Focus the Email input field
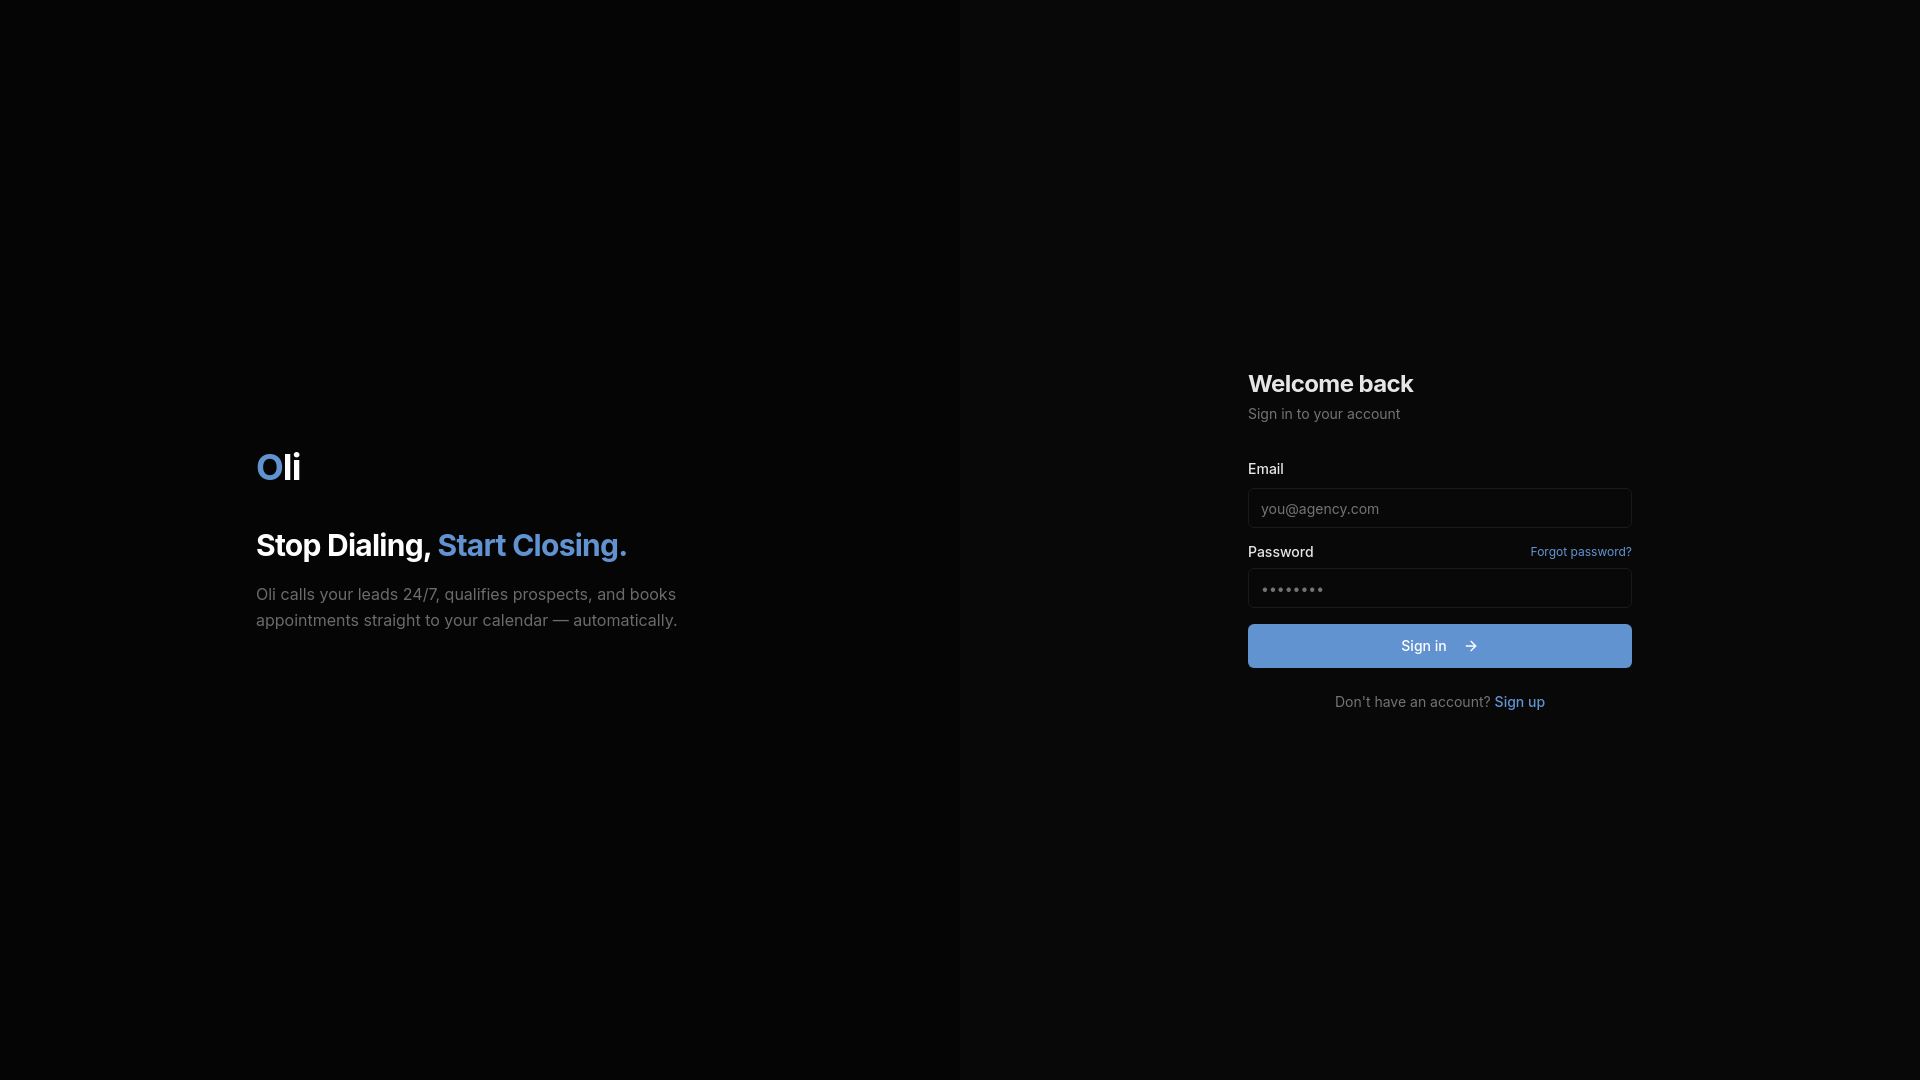 point(1440,508)
